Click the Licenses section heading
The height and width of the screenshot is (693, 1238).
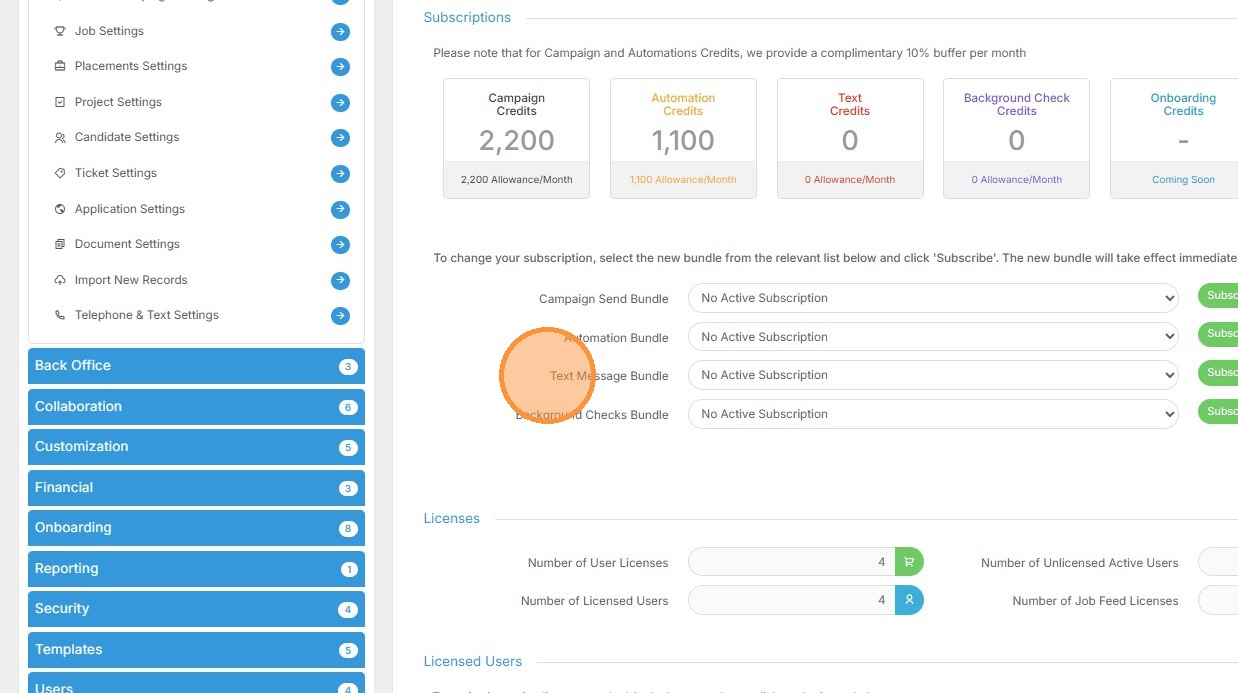[x=452, y=519]
